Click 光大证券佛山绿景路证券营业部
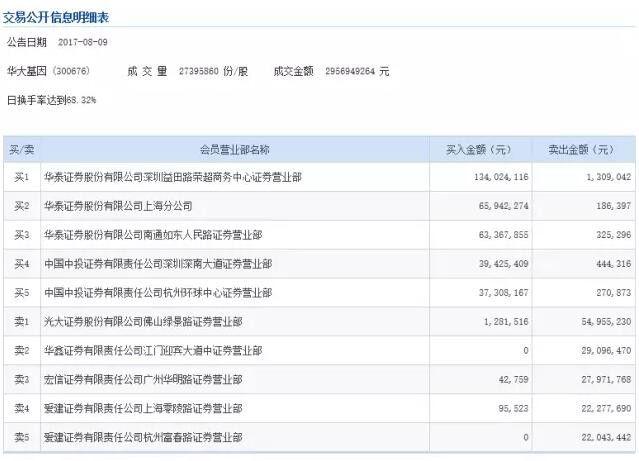 click(x=143, y=322)
